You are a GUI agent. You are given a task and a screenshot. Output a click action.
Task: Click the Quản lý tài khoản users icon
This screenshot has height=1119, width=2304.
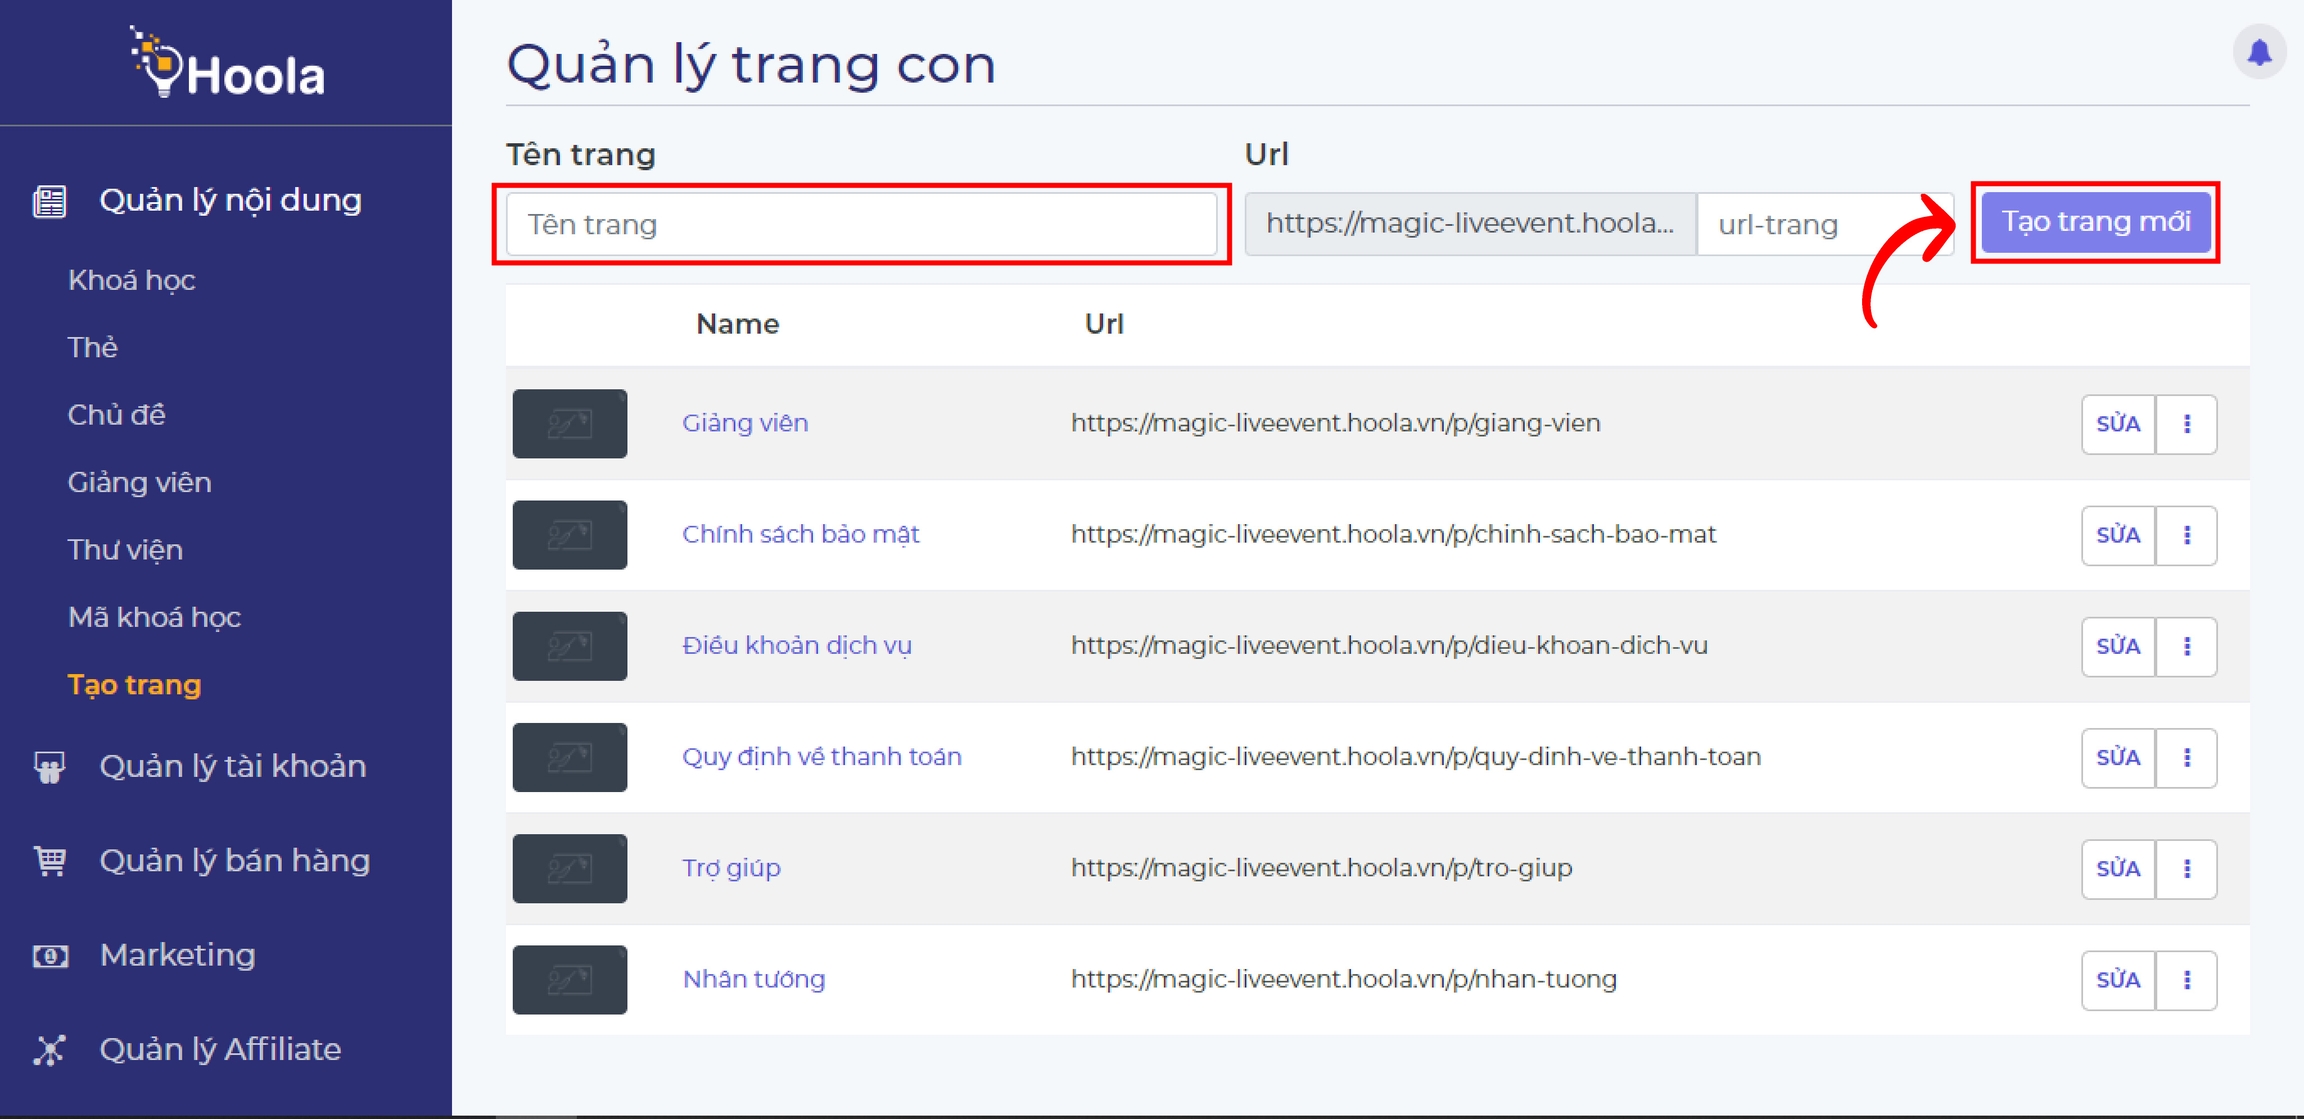pos(50,767)
